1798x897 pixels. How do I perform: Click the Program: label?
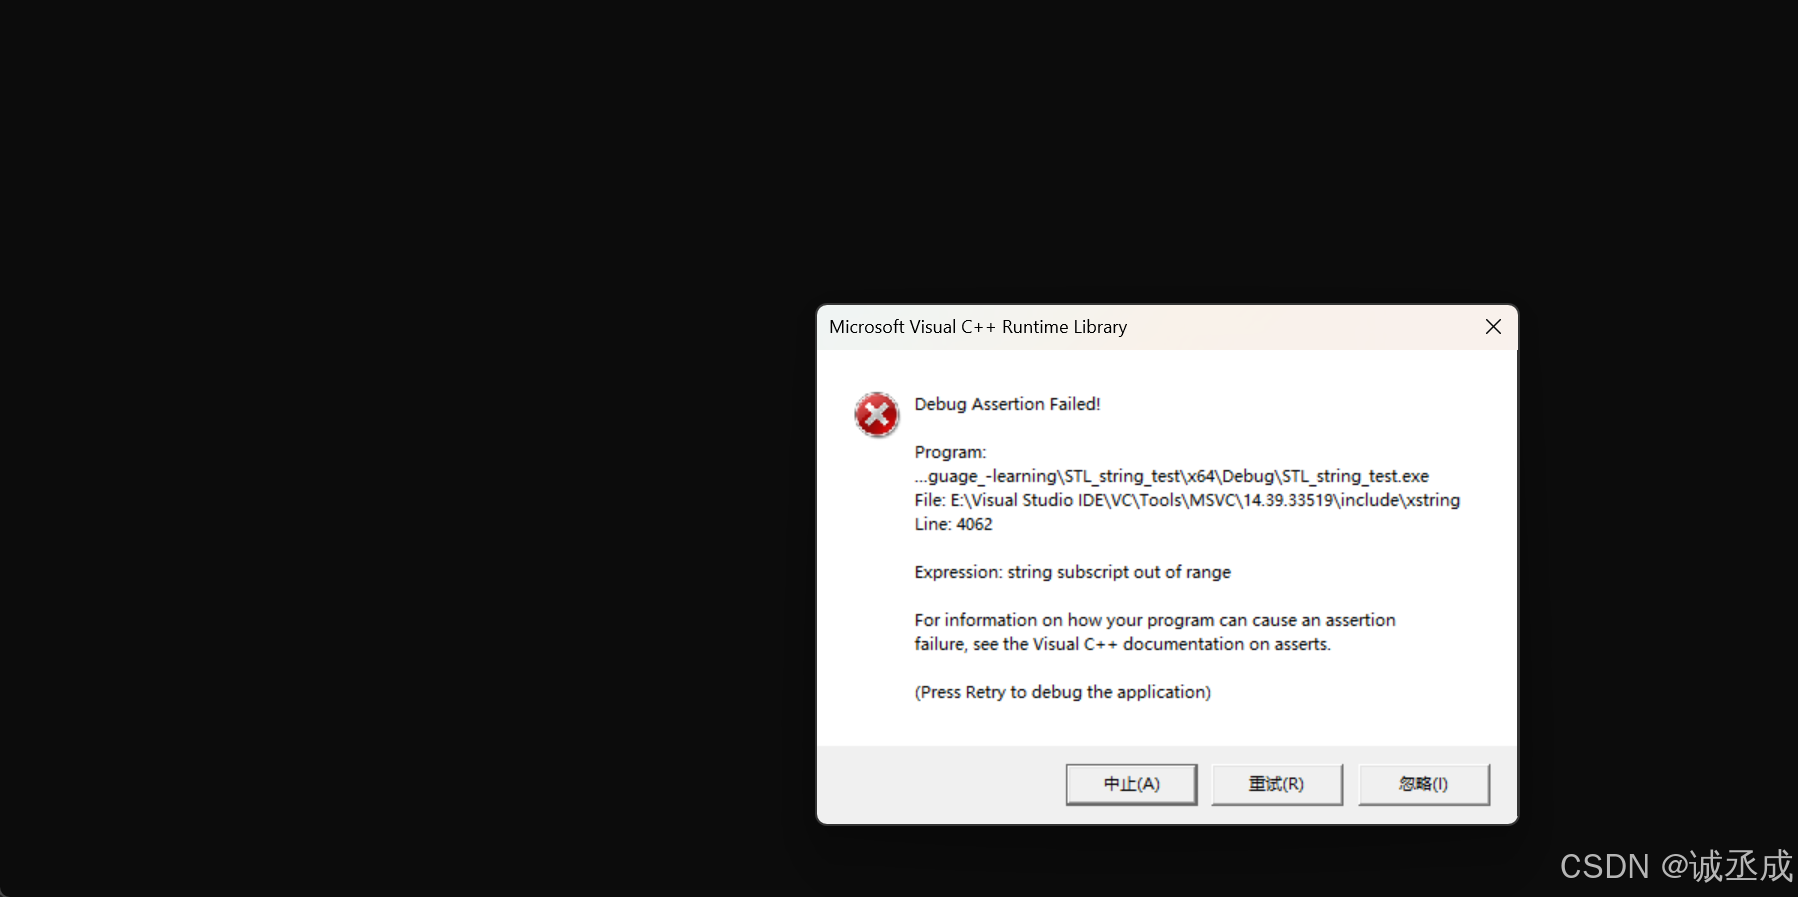coord(950,452)
